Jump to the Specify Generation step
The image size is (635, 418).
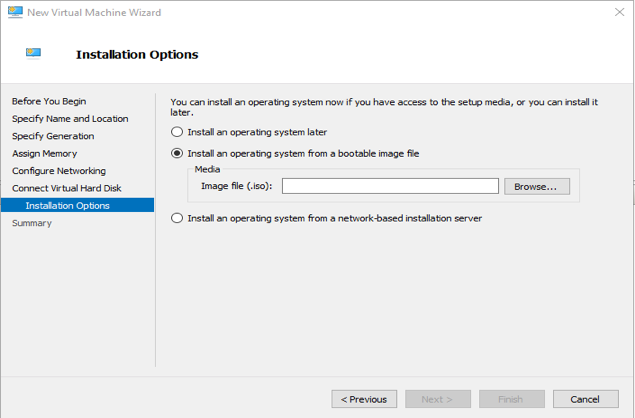click(53, 136)
